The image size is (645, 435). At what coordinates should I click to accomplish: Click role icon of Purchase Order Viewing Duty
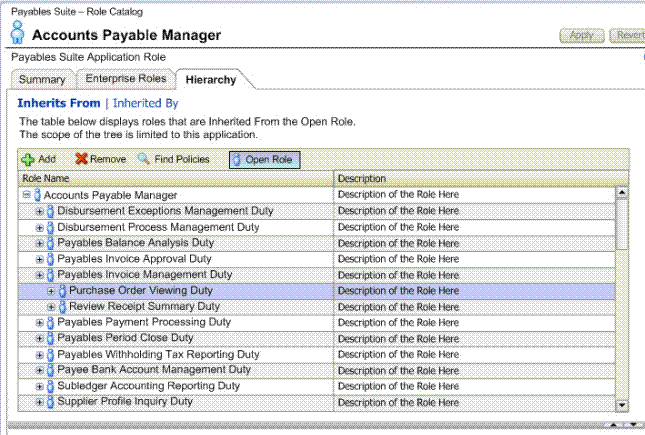pos(63,291)
